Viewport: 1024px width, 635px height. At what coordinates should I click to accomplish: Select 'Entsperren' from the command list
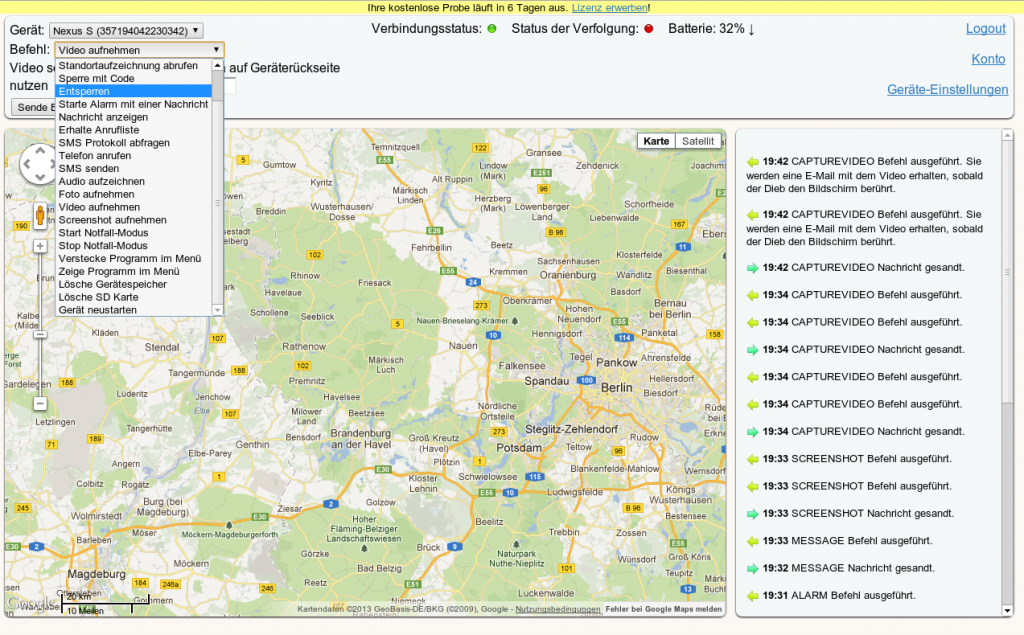[133, 91]
